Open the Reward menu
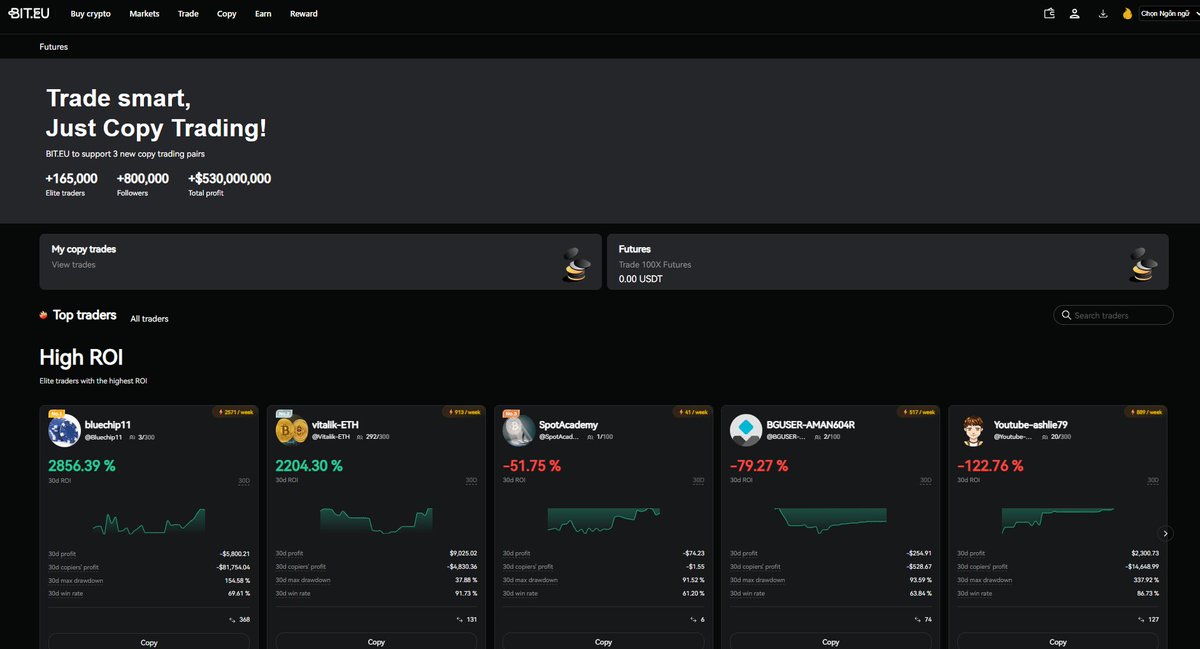 click(x=304, y=14)
